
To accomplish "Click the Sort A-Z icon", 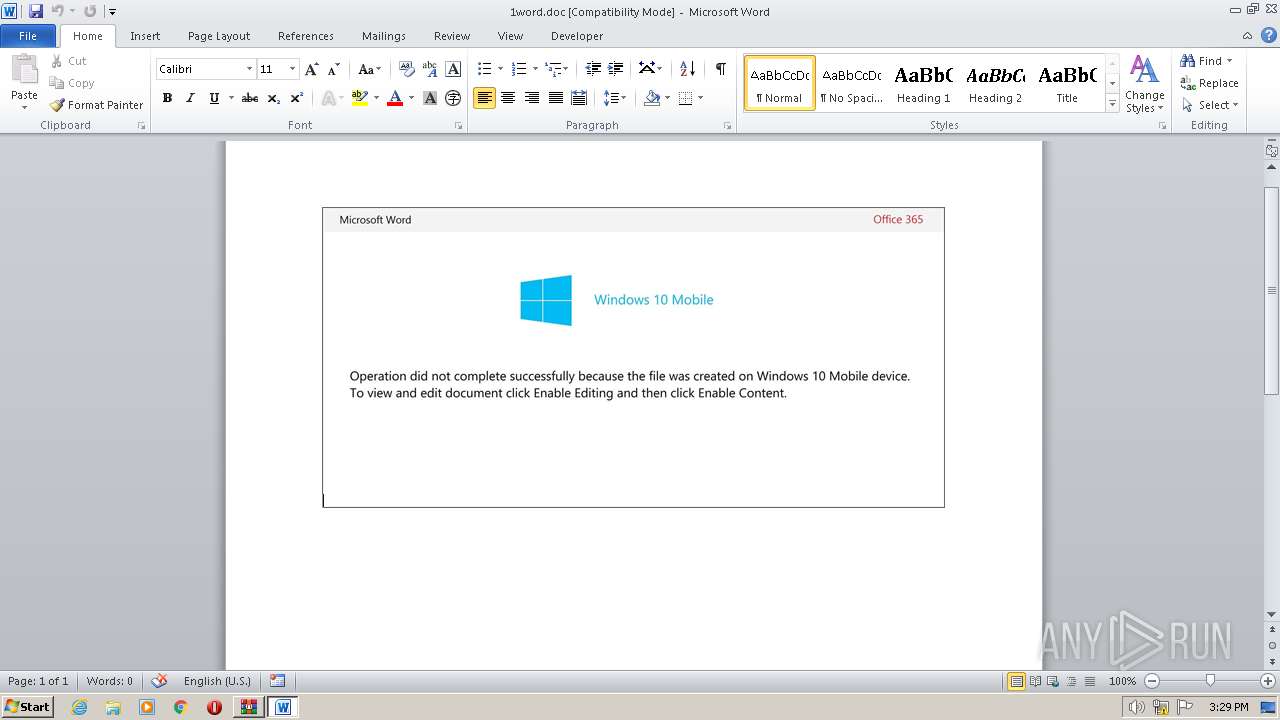I will pyautogui.click(x=687, y=69).
